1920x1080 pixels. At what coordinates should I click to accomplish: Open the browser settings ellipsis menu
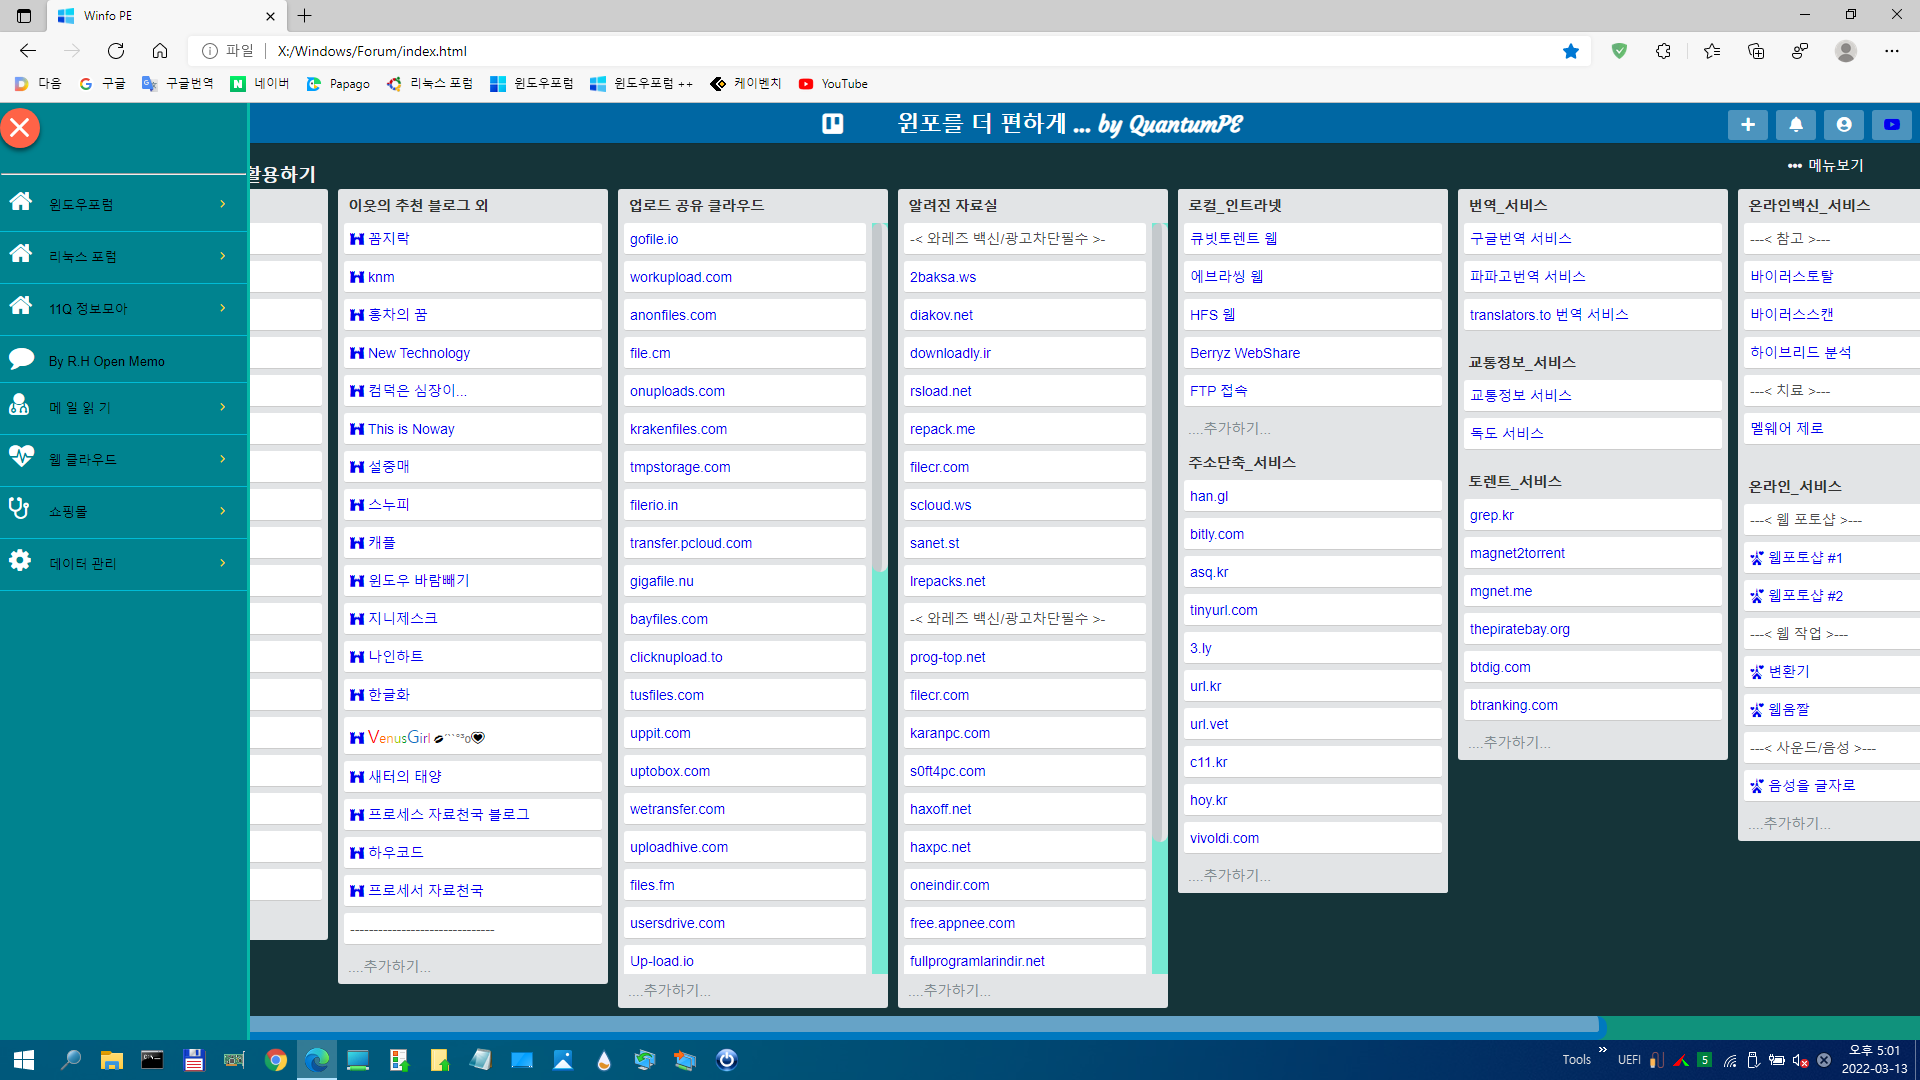1892,51
